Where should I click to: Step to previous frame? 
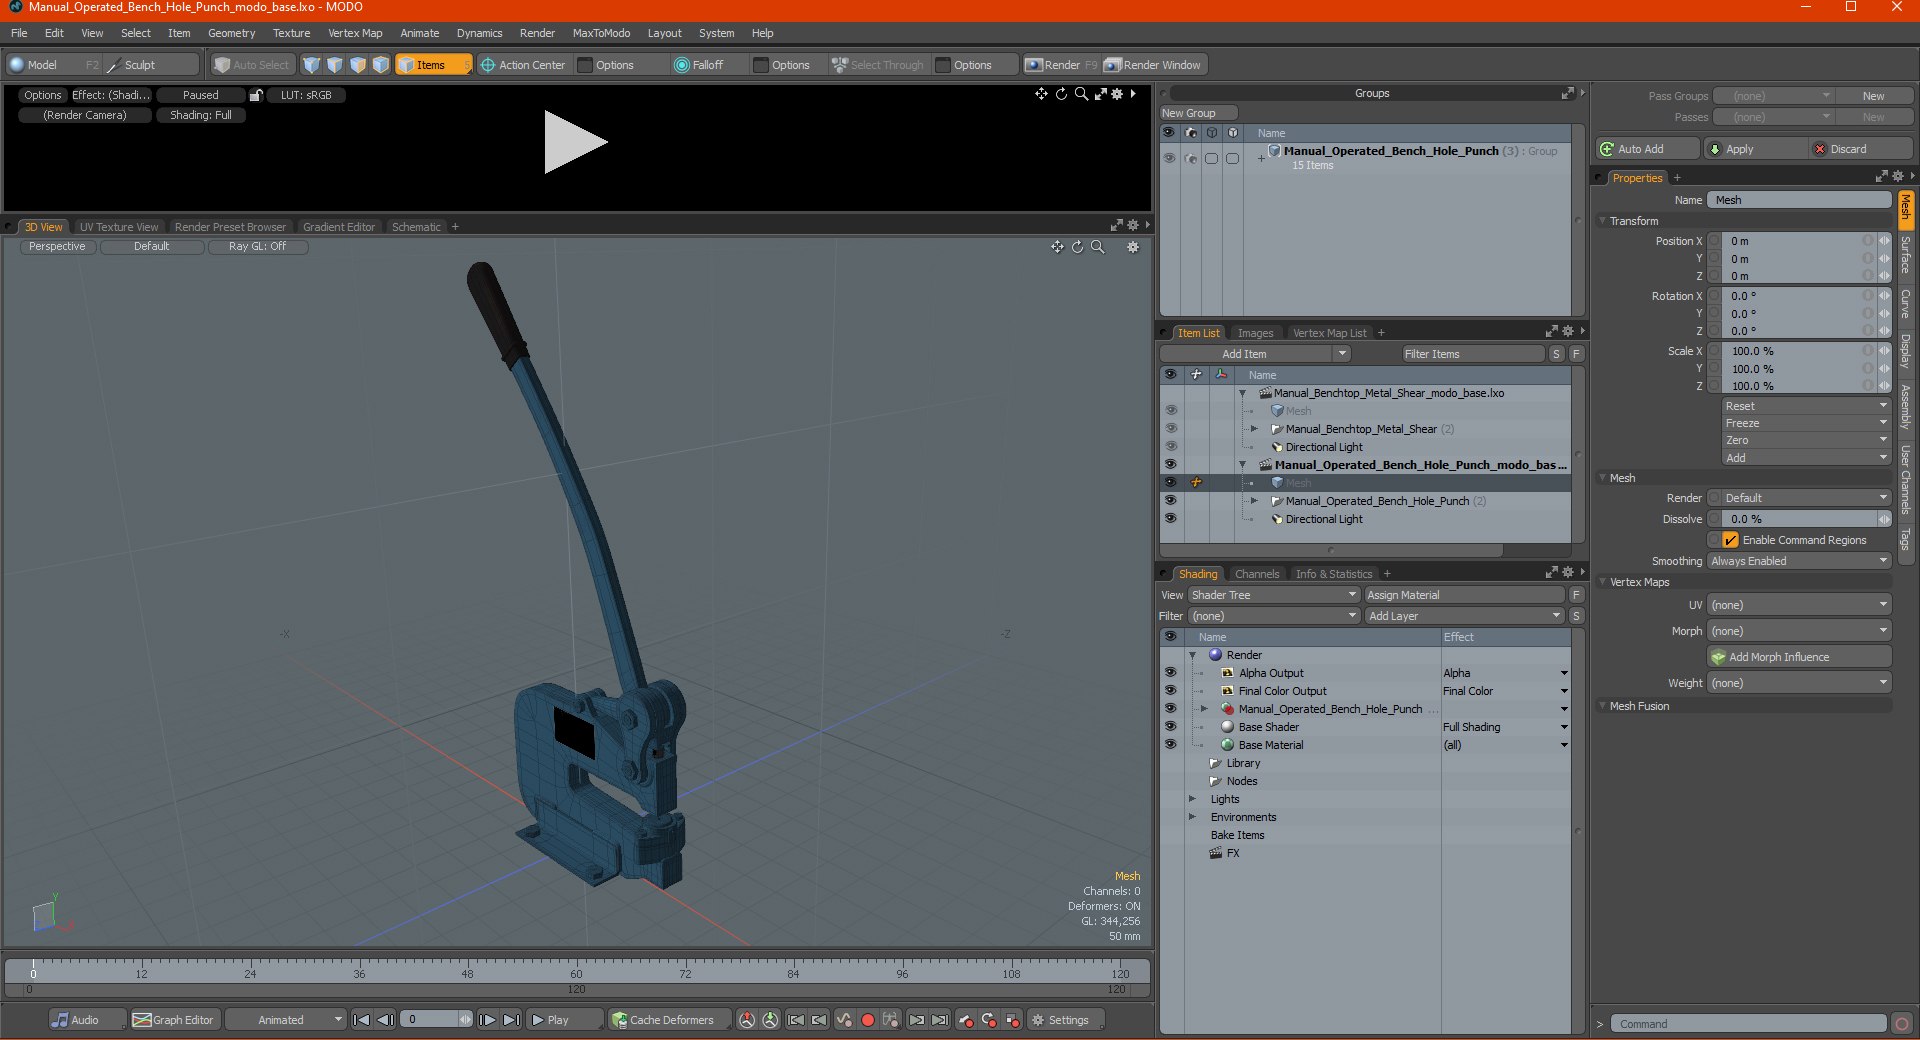pos(385,1020)
